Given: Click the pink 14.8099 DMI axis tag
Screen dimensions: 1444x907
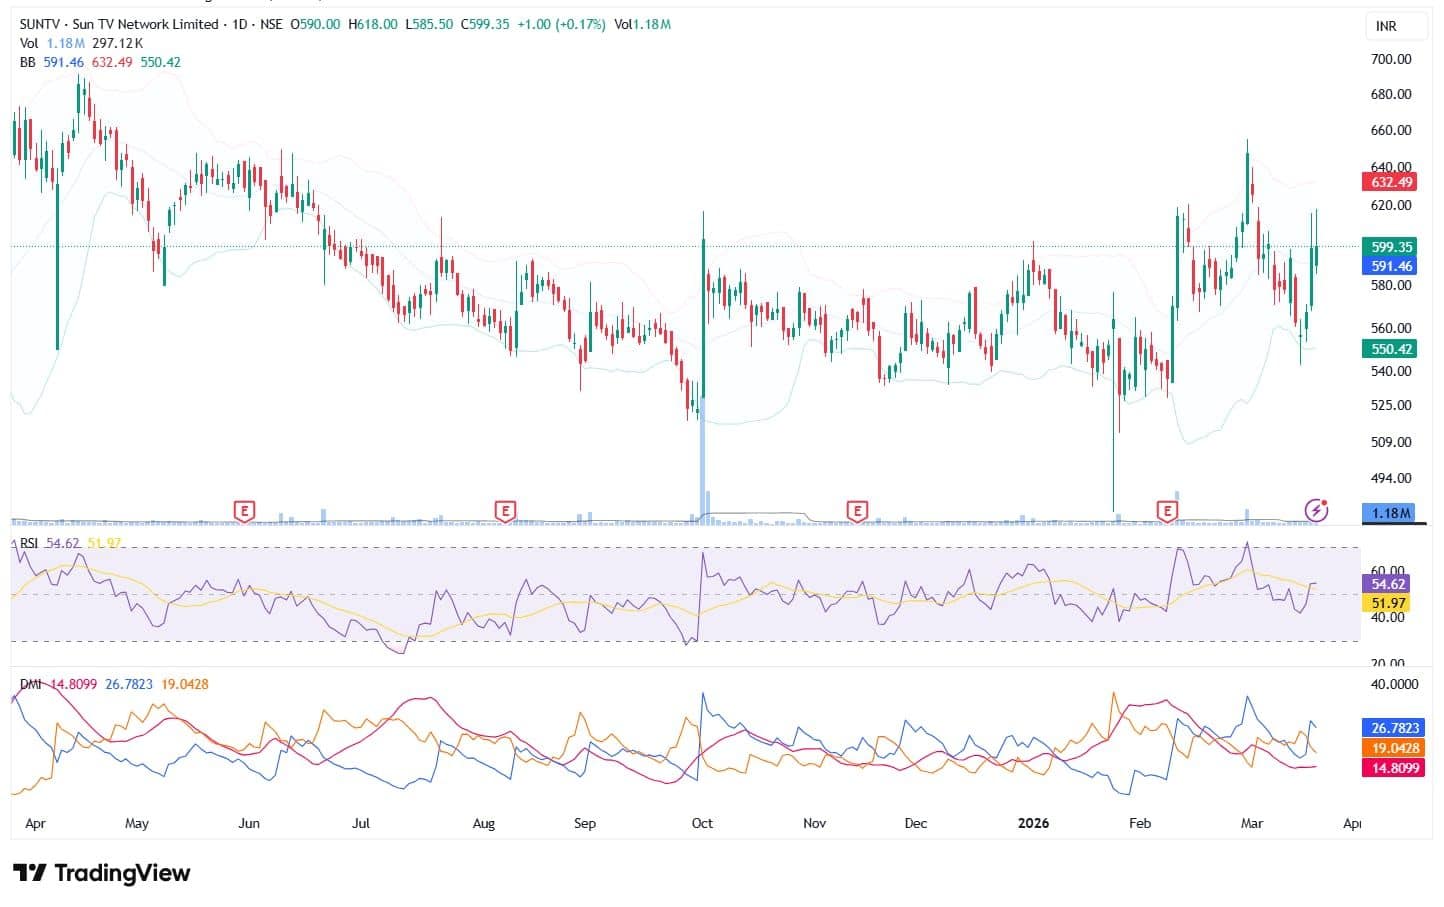Looking at the screenshot, I should coord(1393,768).
